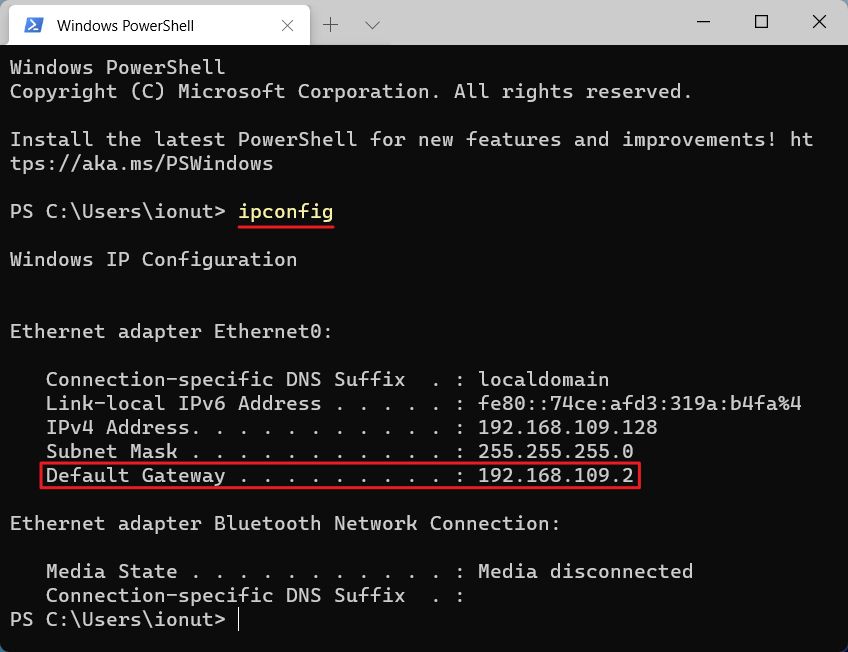This screenshot has width=848, height=652.
Task: Close the Windows PowerShell tab
Action: point(288,23)
